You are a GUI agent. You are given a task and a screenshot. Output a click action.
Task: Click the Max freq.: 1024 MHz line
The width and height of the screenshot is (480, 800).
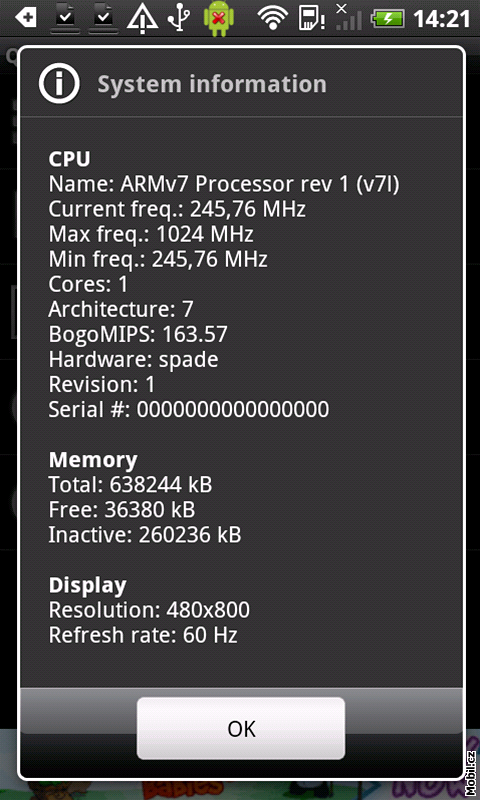[151, 235]
